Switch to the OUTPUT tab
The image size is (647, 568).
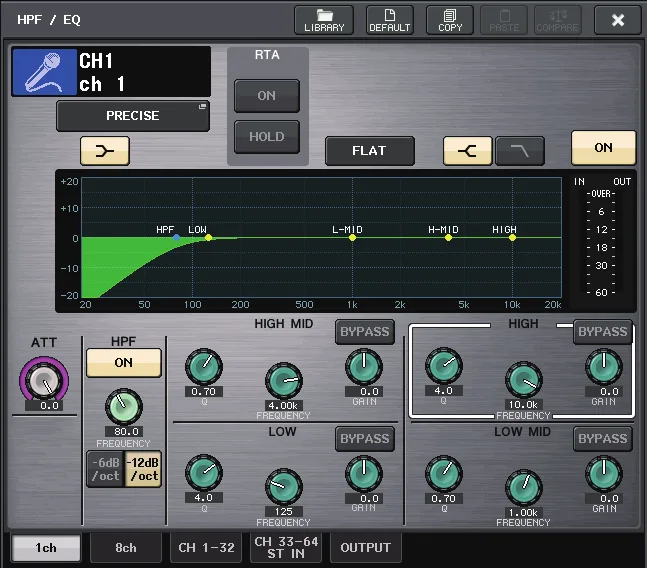(x=366, y=548)
